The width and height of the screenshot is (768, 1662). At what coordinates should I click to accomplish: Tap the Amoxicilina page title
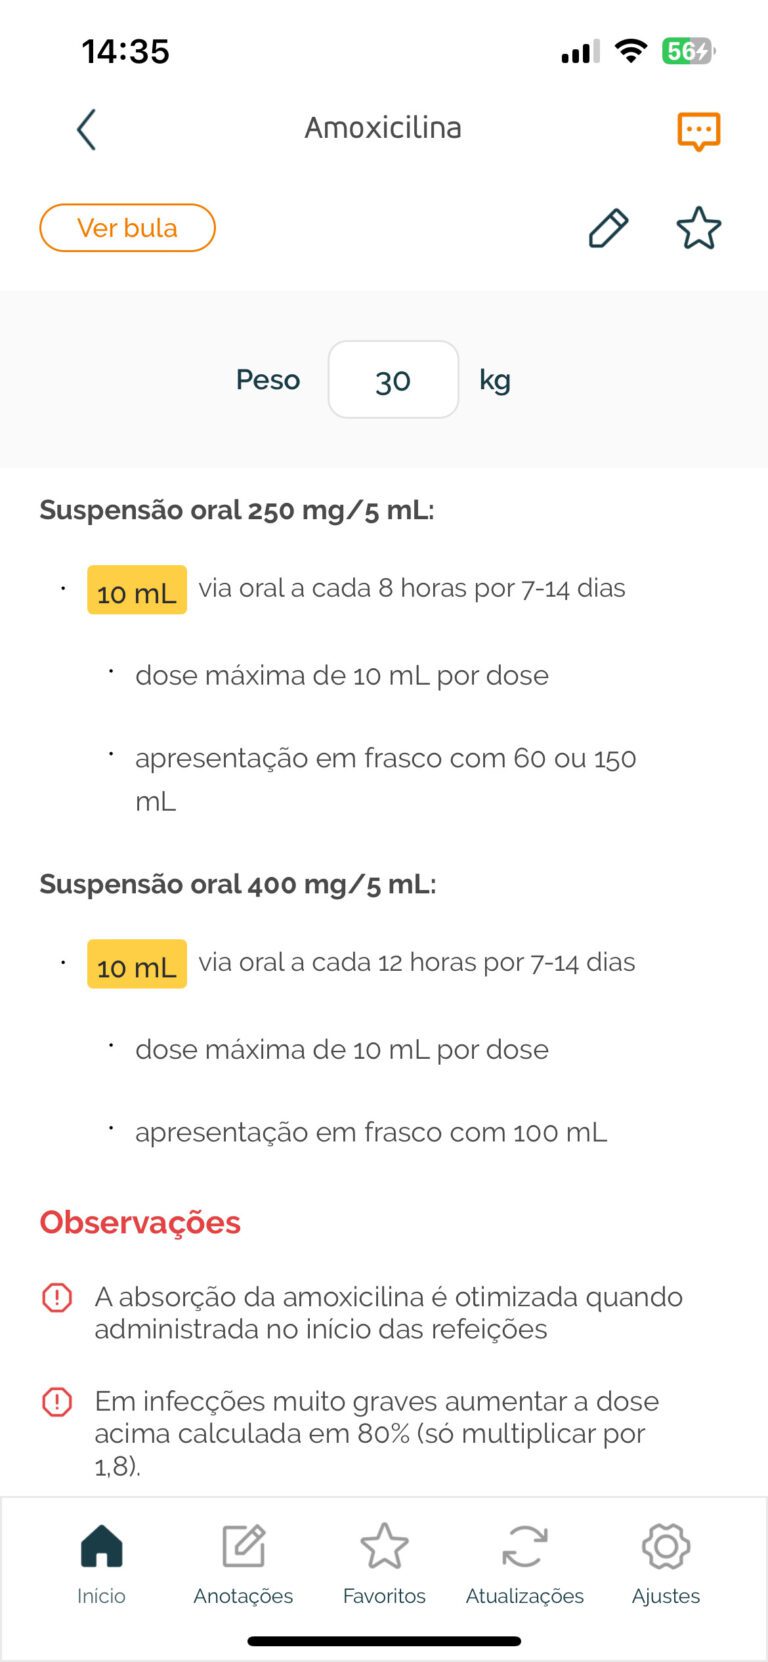[383, 128]
